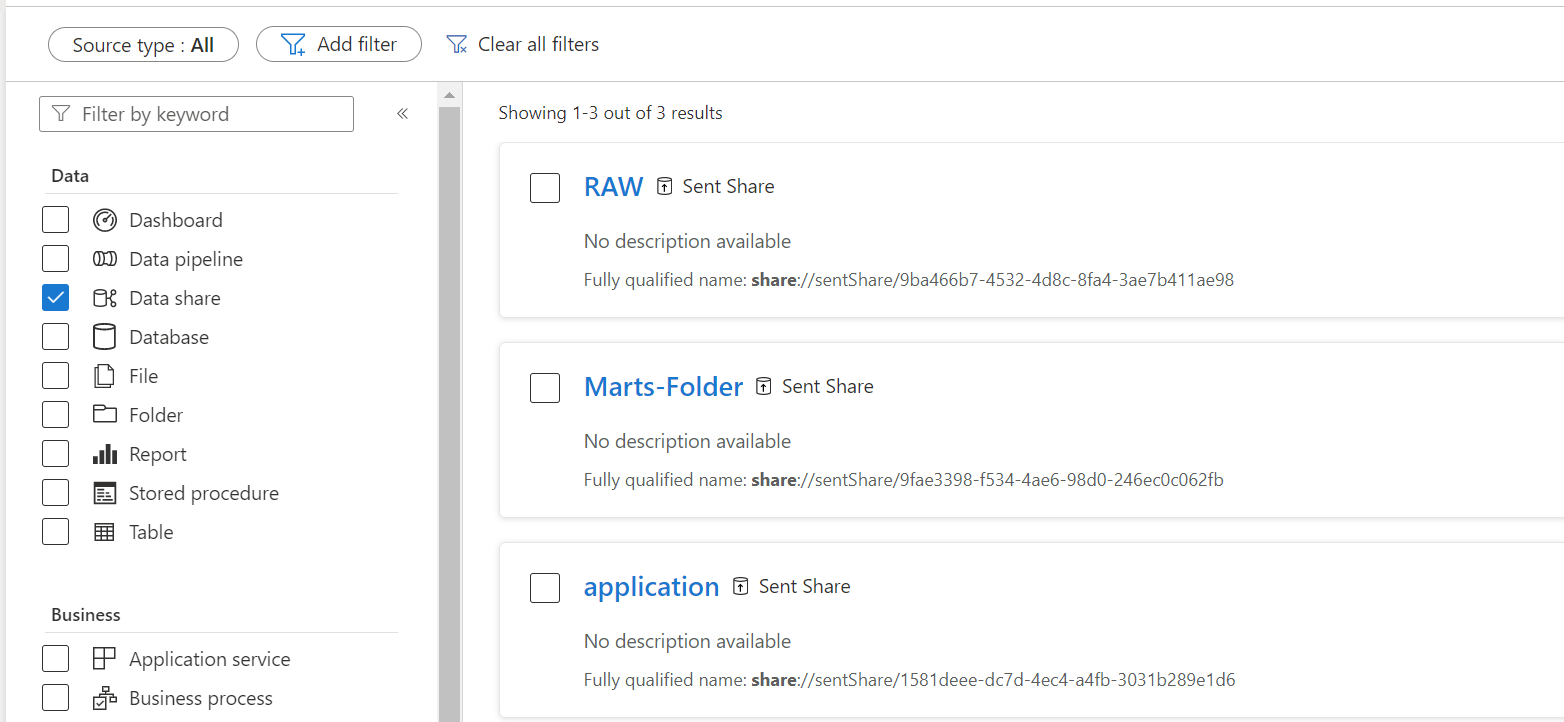Enable the Stored procedure checkbox
Screen dimensions: 1564x722
pyautogui.click(x=56, y=493)
